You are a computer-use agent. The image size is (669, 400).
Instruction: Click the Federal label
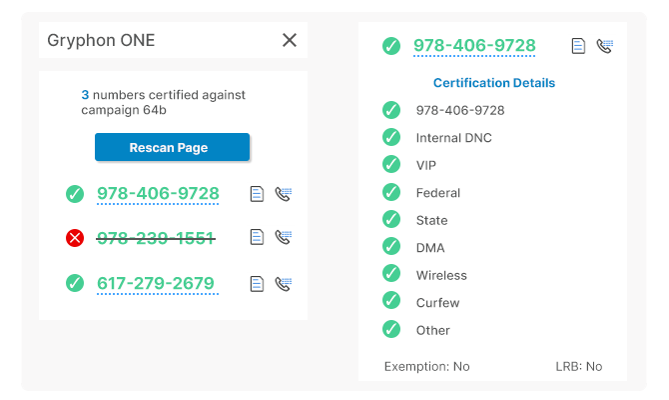(x=438, y=193)
